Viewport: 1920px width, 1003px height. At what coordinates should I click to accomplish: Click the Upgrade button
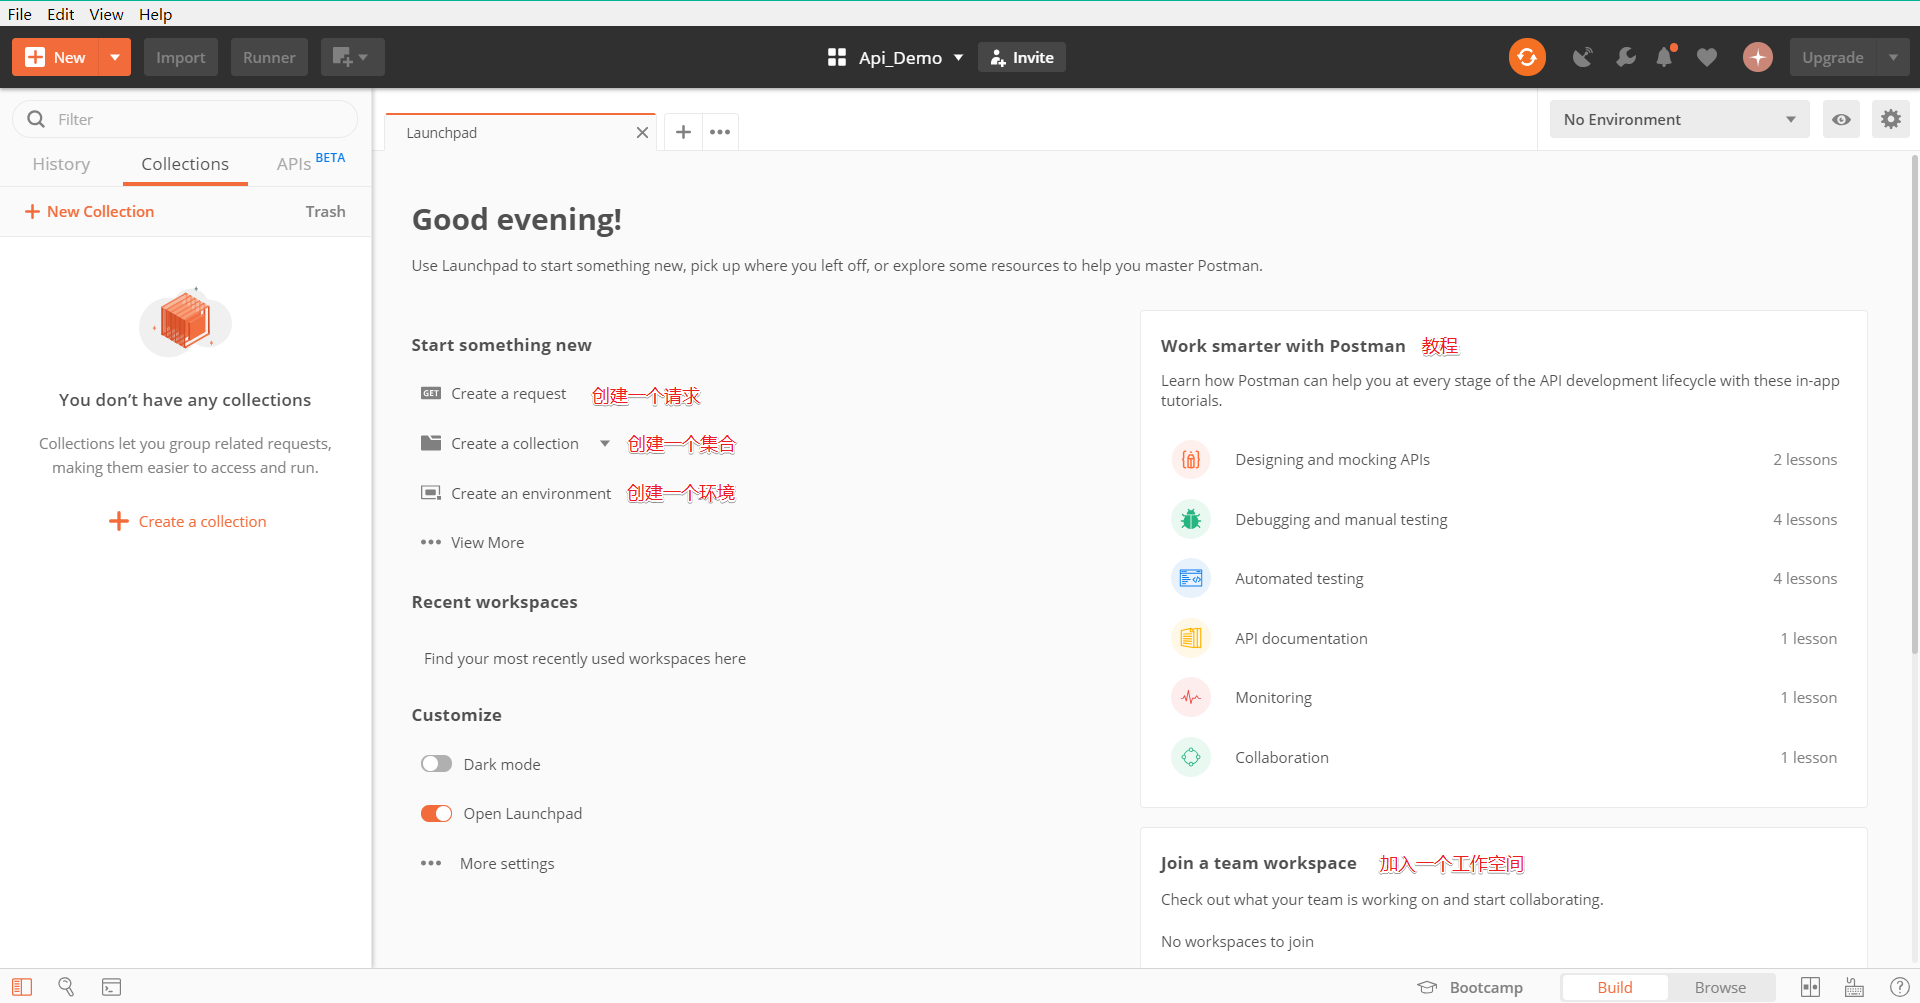(x=1833, y=57)
